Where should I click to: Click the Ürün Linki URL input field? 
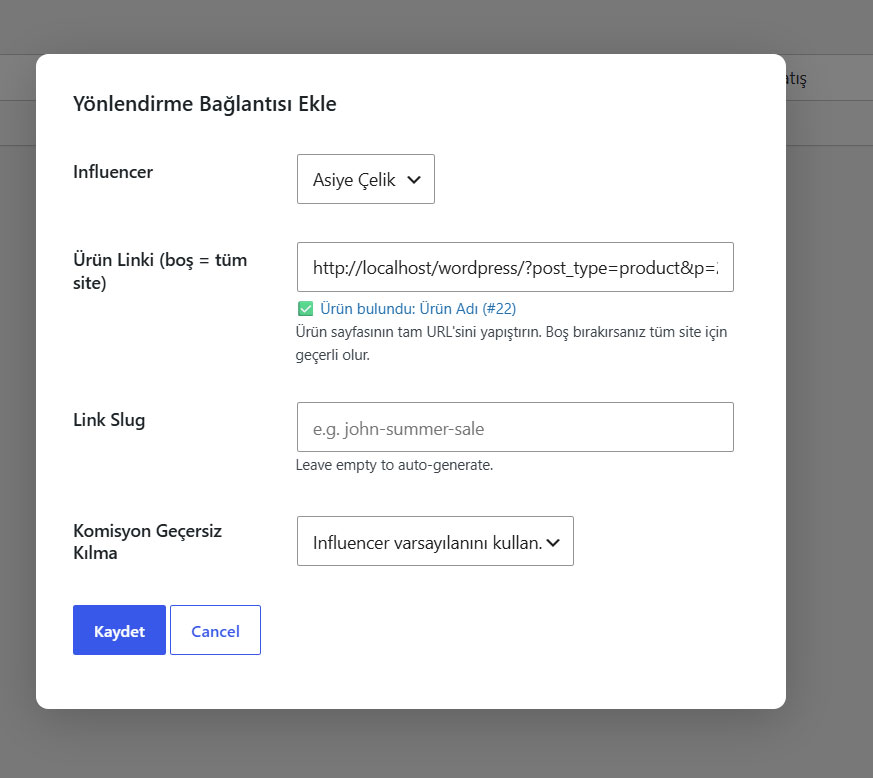click(515, 267)
